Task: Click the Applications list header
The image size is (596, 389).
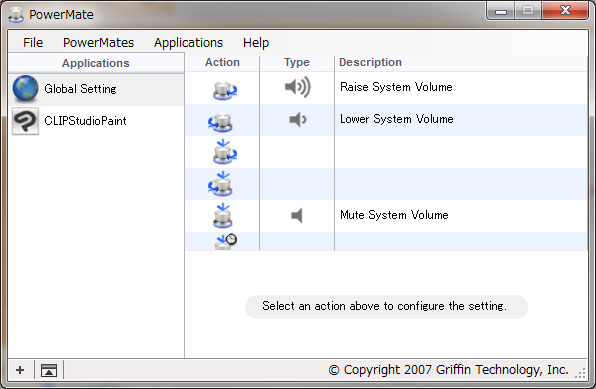Action: 96,63
